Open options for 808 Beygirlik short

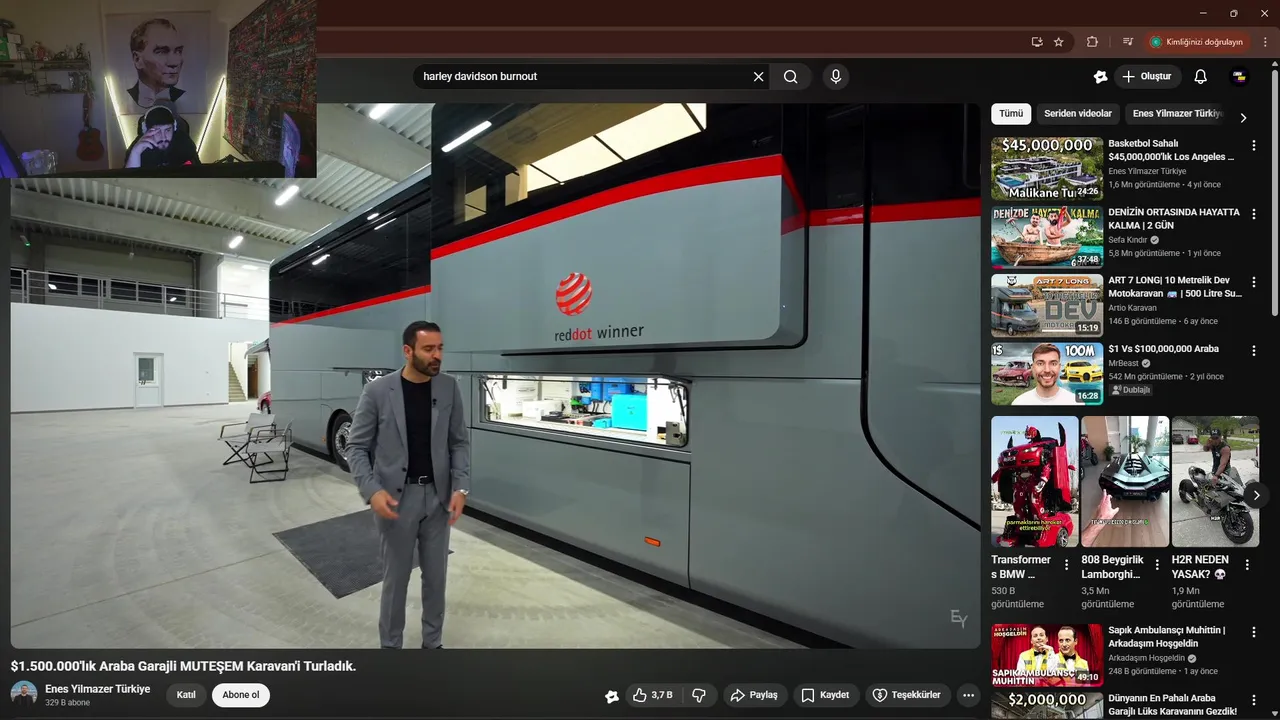[1157, 565]
